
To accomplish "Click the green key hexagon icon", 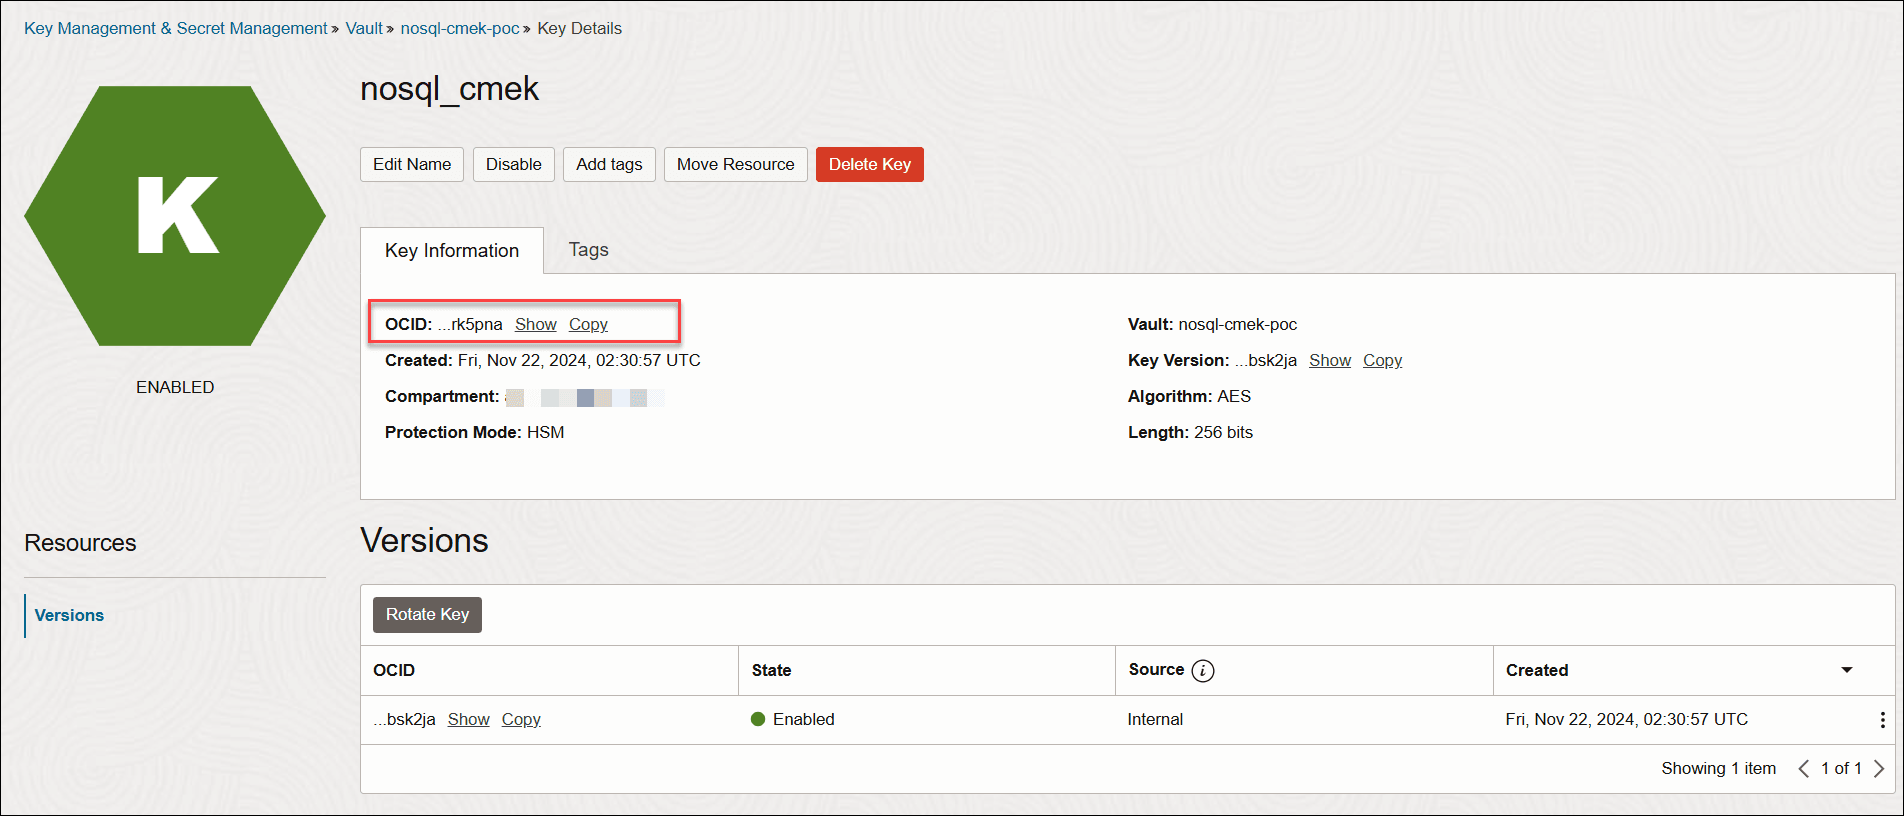I will pos(175,216).
